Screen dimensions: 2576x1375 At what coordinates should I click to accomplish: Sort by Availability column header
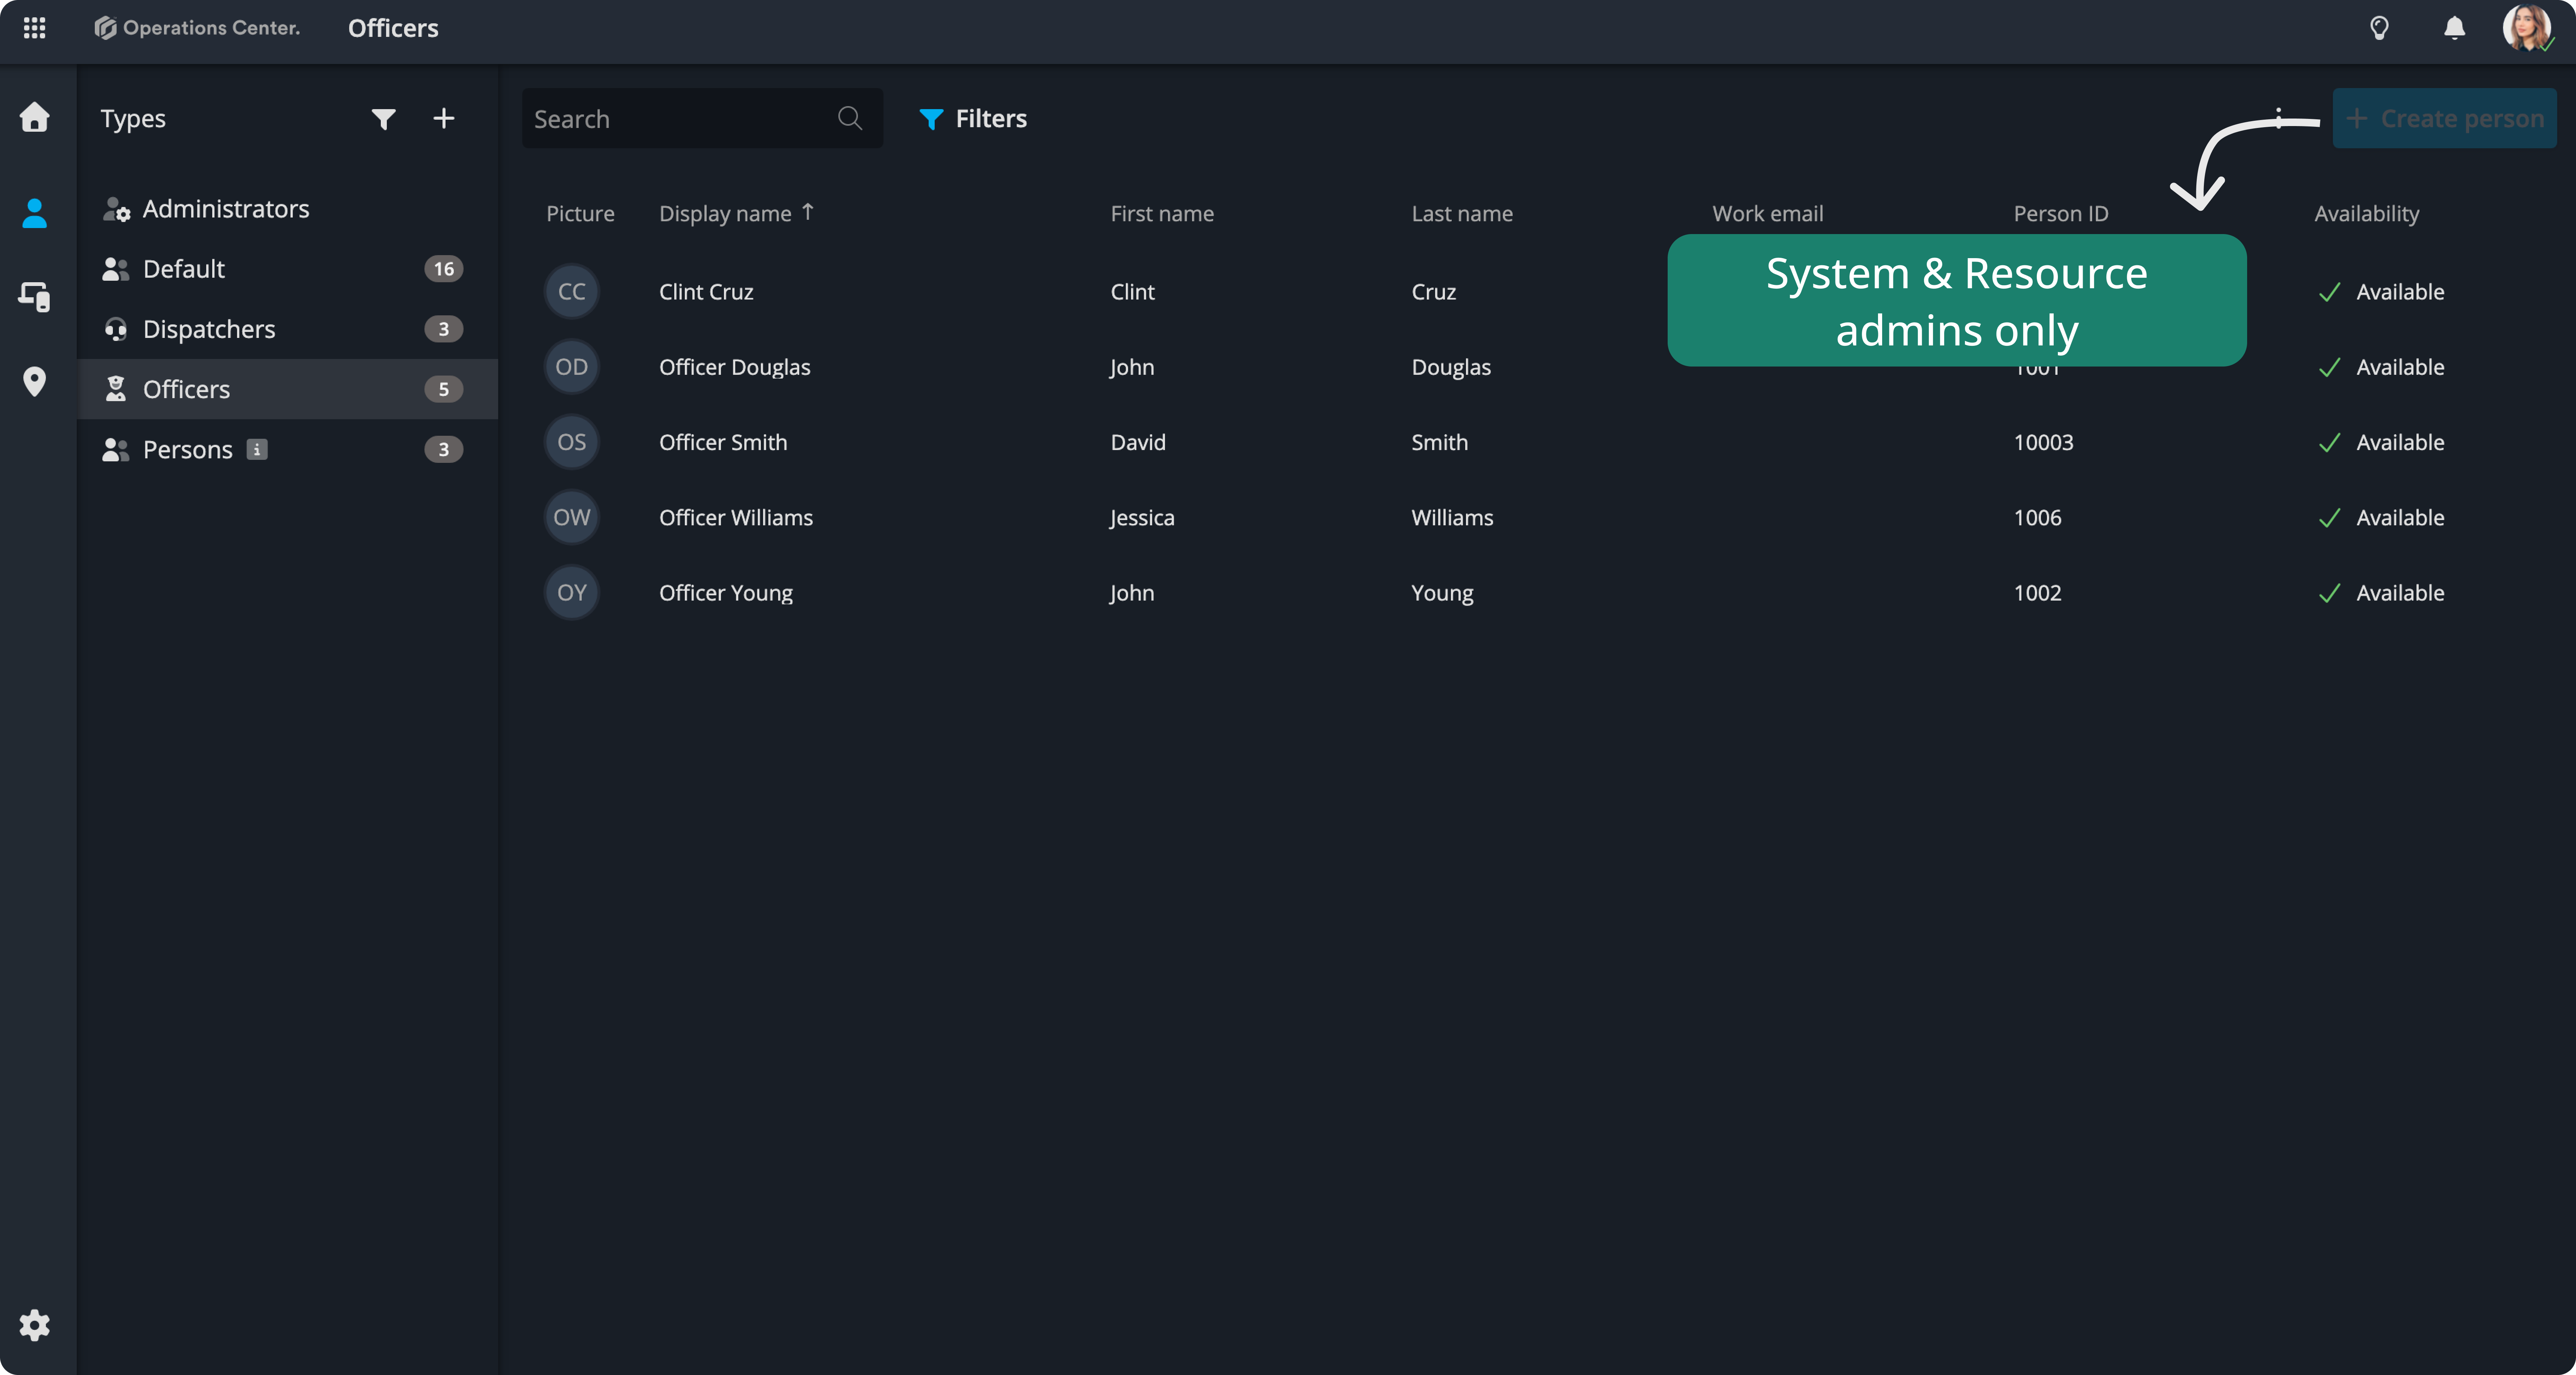[x=2366, y=213]
